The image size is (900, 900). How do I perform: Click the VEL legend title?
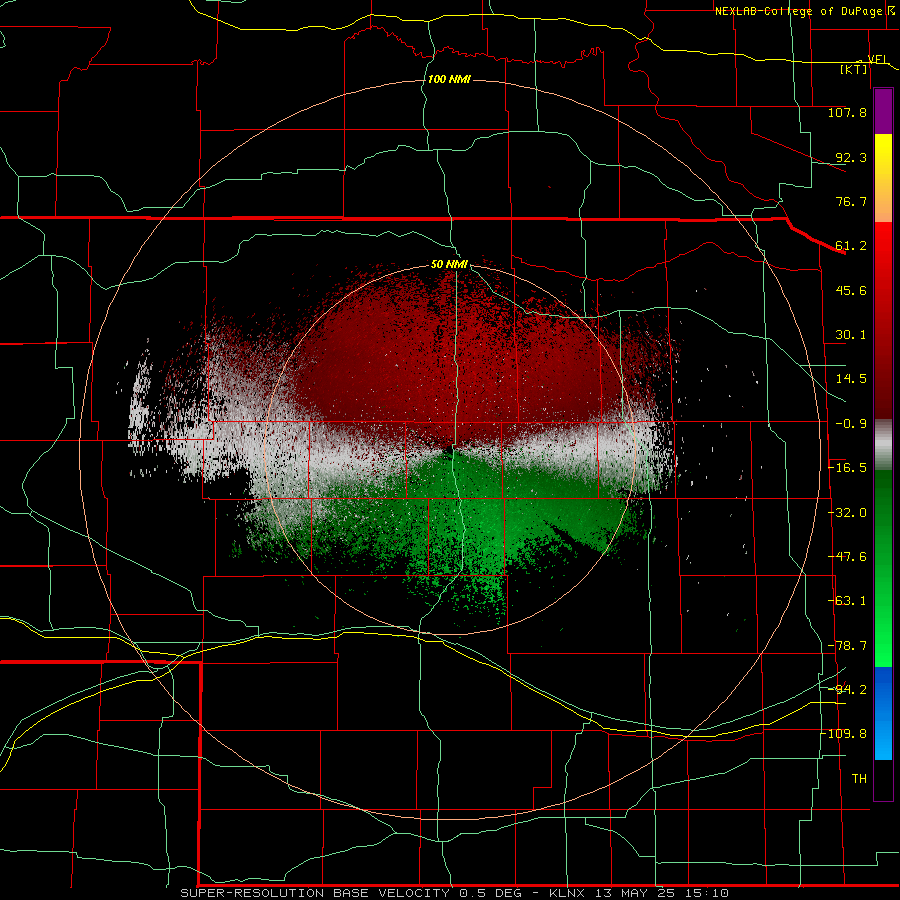coord(878,59)
